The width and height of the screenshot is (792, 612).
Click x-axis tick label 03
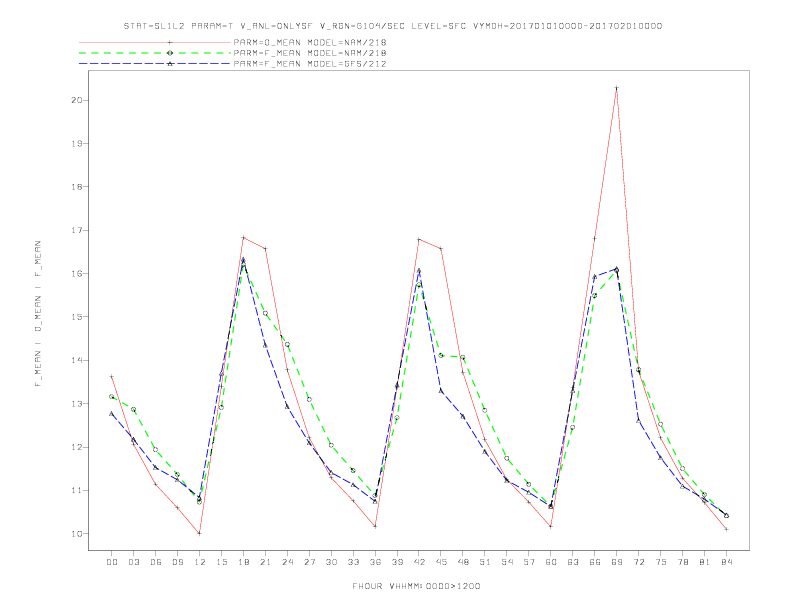133,562
